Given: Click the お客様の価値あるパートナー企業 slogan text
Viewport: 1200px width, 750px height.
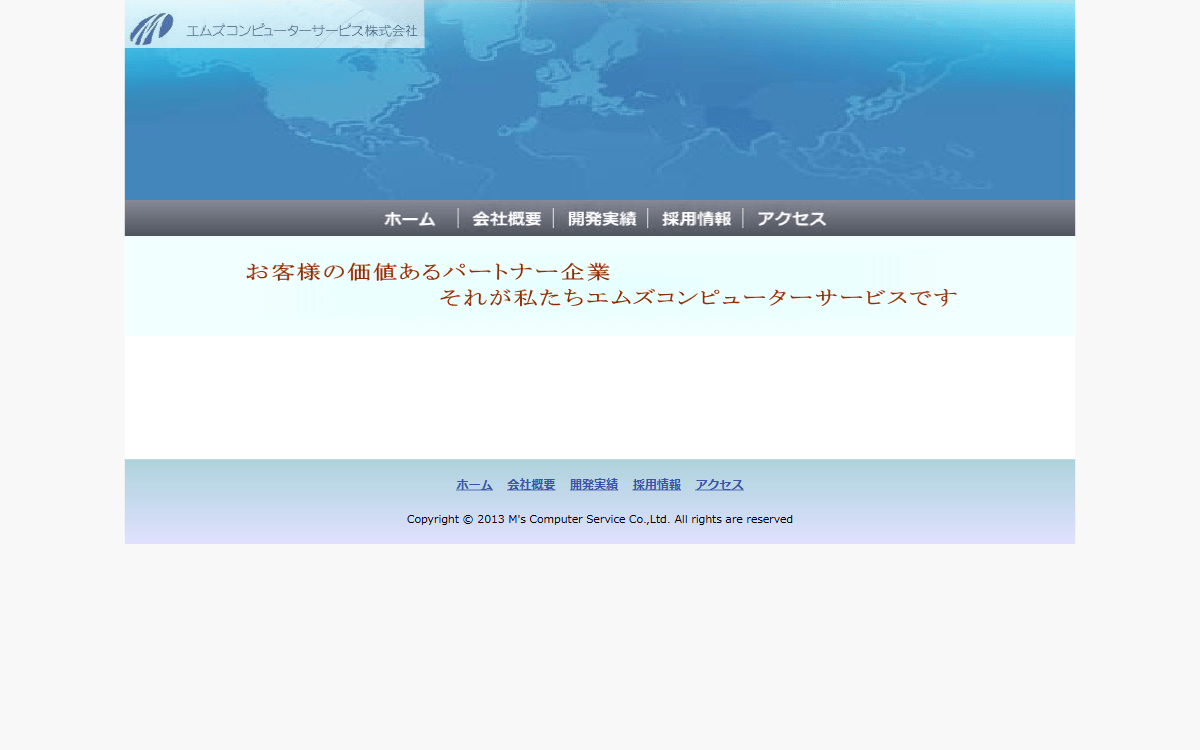Looking at the screenshot, I should click(428, 272).
